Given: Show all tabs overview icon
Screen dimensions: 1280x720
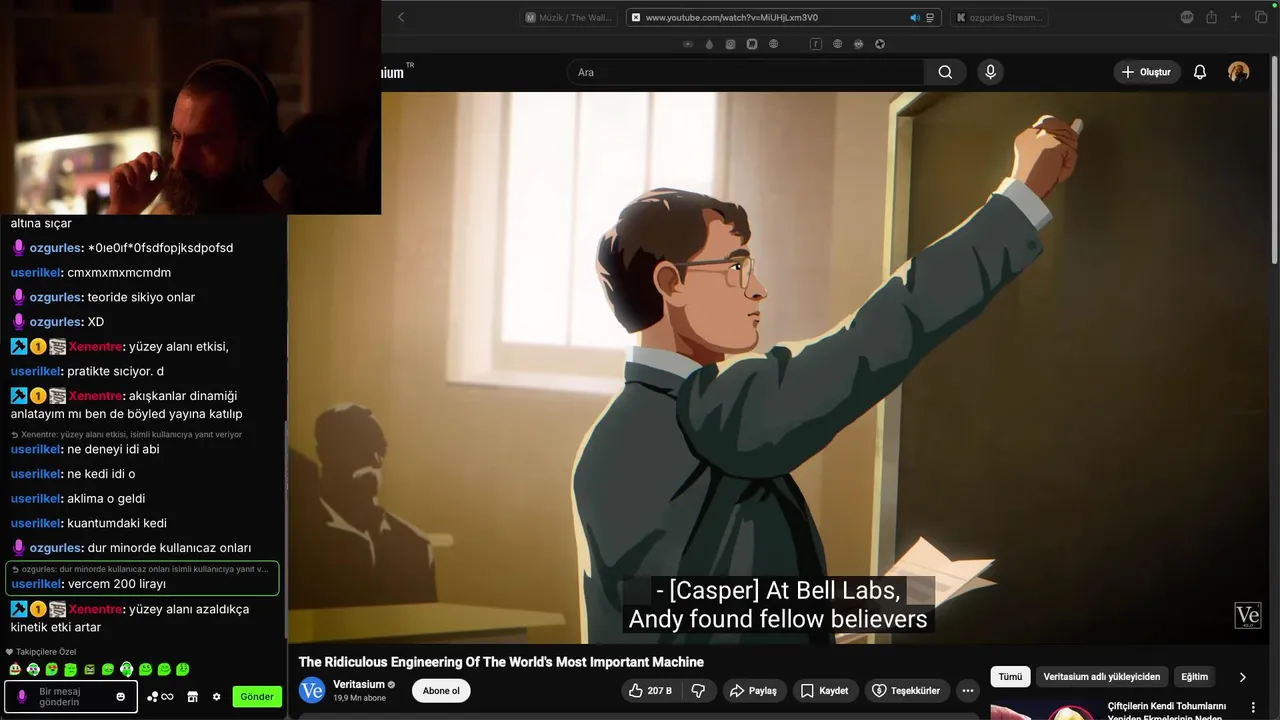Looking at the screenshot, I should point(1261,17).
